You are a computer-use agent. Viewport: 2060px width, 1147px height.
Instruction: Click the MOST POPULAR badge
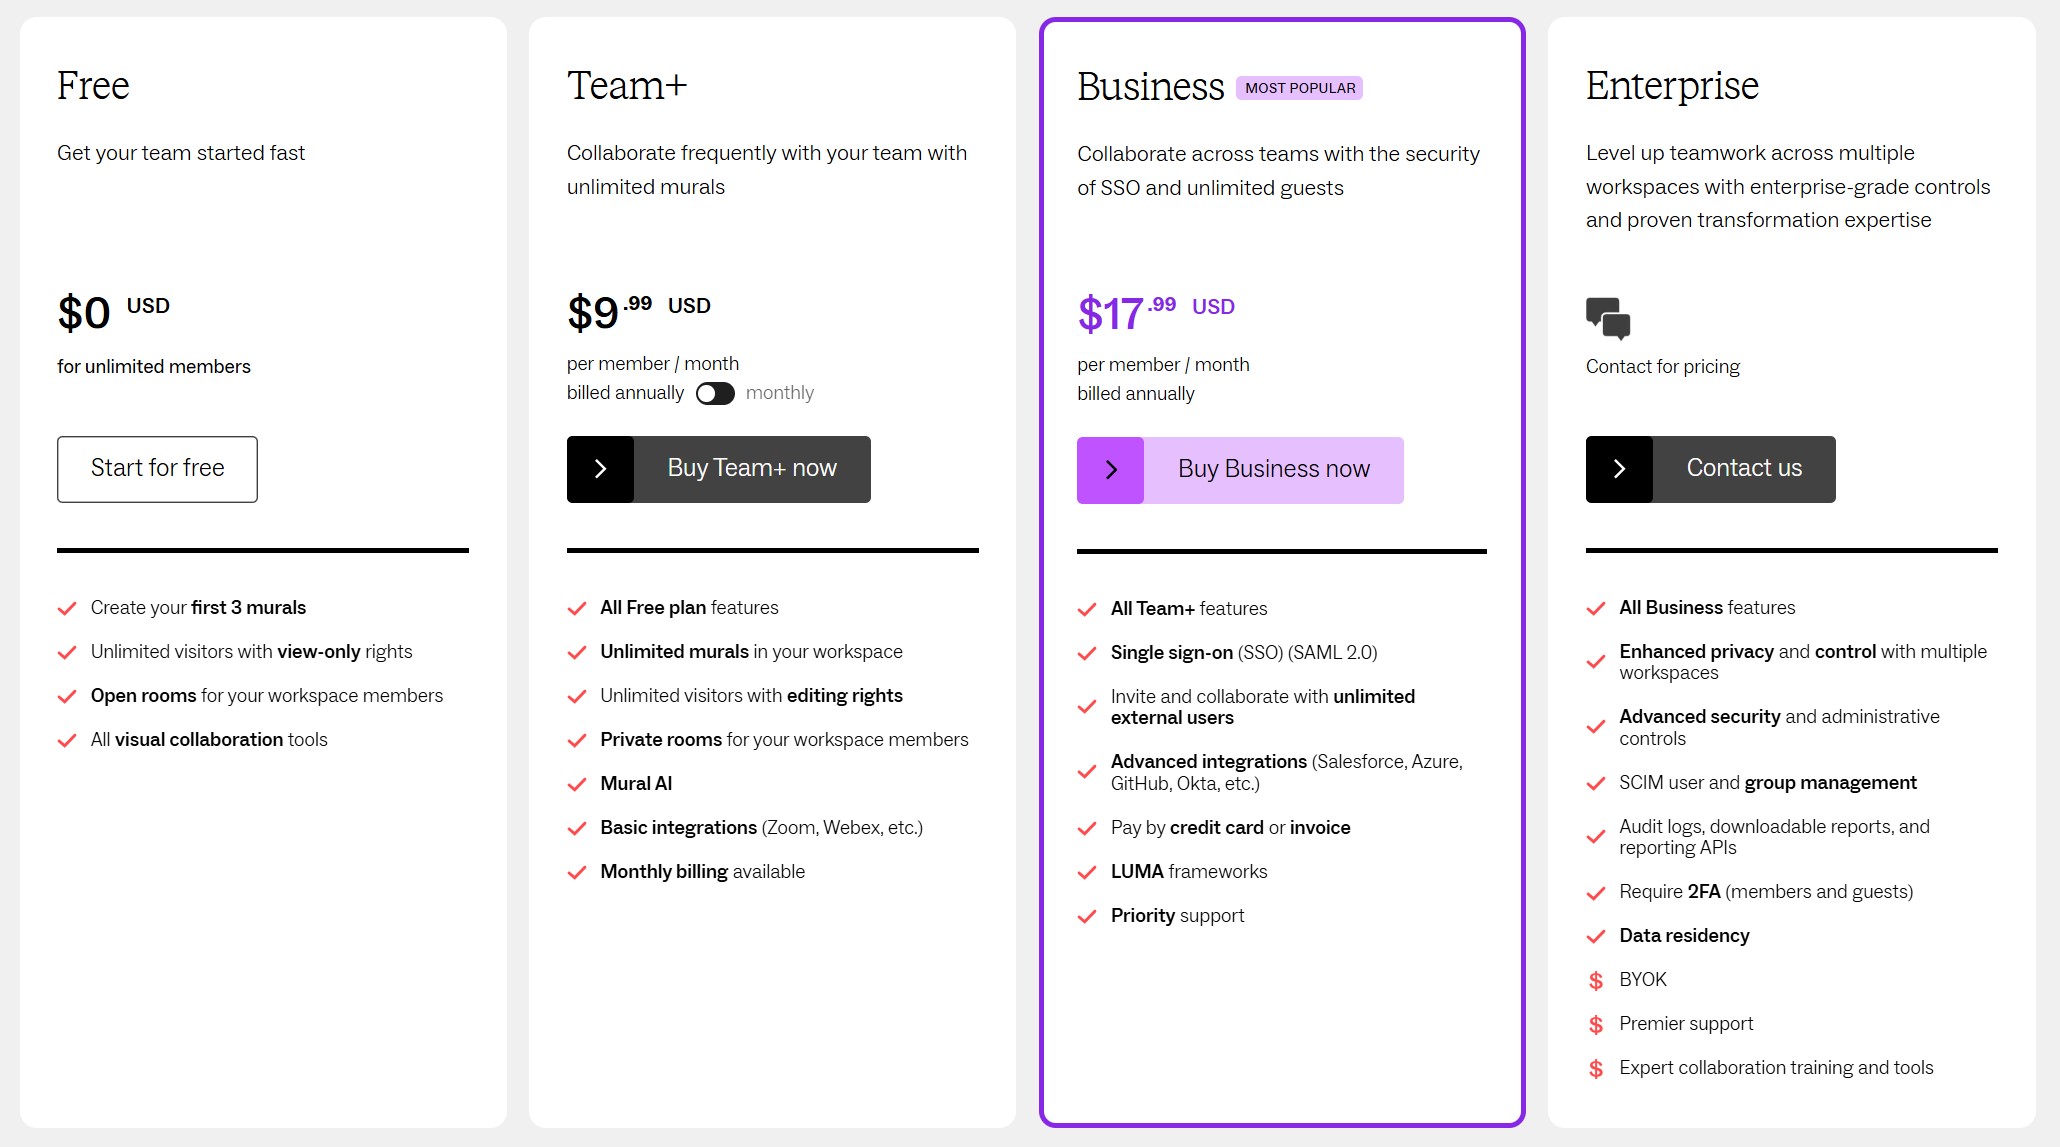pos(1300,88)
